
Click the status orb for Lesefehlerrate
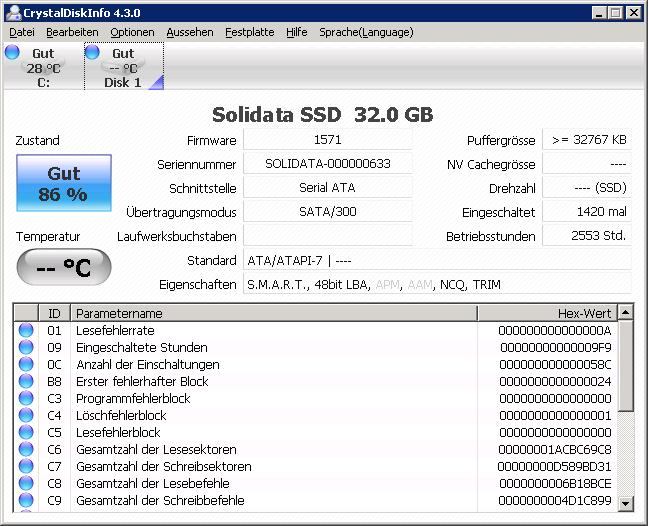pos(26,330)
